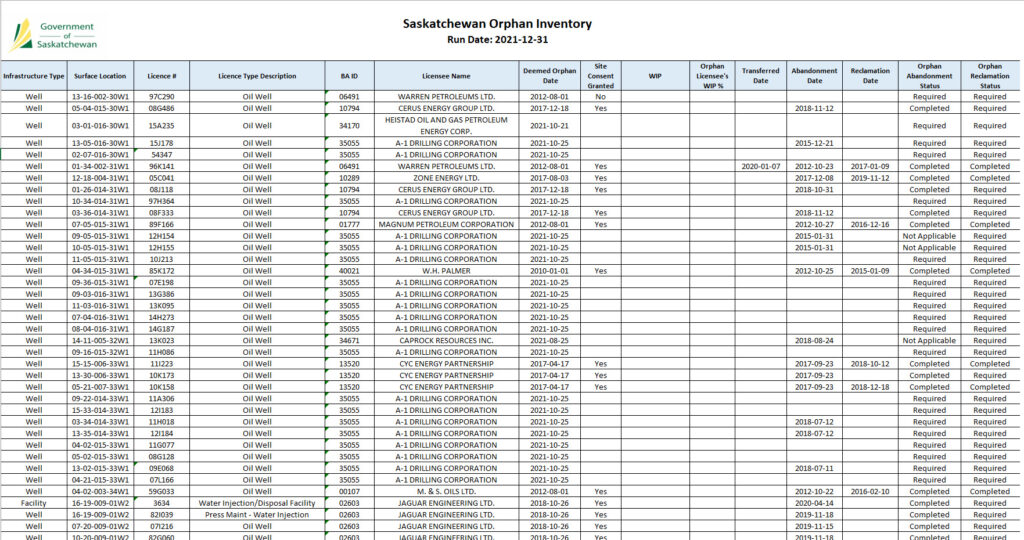This screenshot has height=540, width=1024.
Task: Select surface location 04-02-003-34W1
Action: pos(100,491)
